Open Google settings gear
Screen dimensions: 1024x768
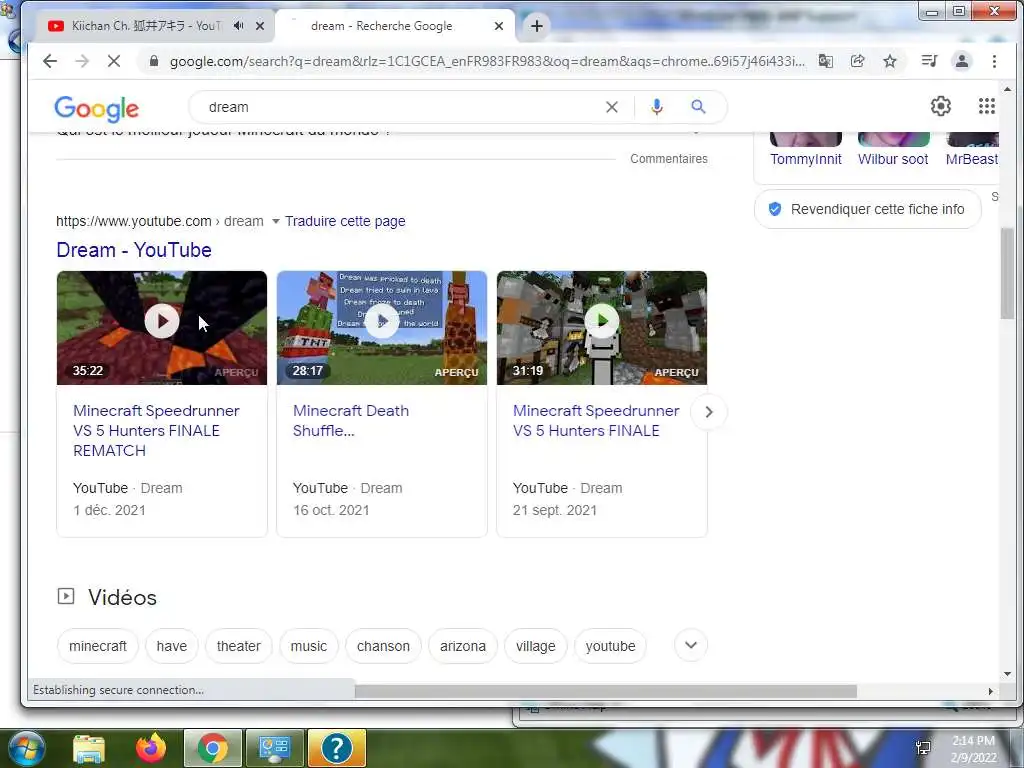(x=940, y=106)
